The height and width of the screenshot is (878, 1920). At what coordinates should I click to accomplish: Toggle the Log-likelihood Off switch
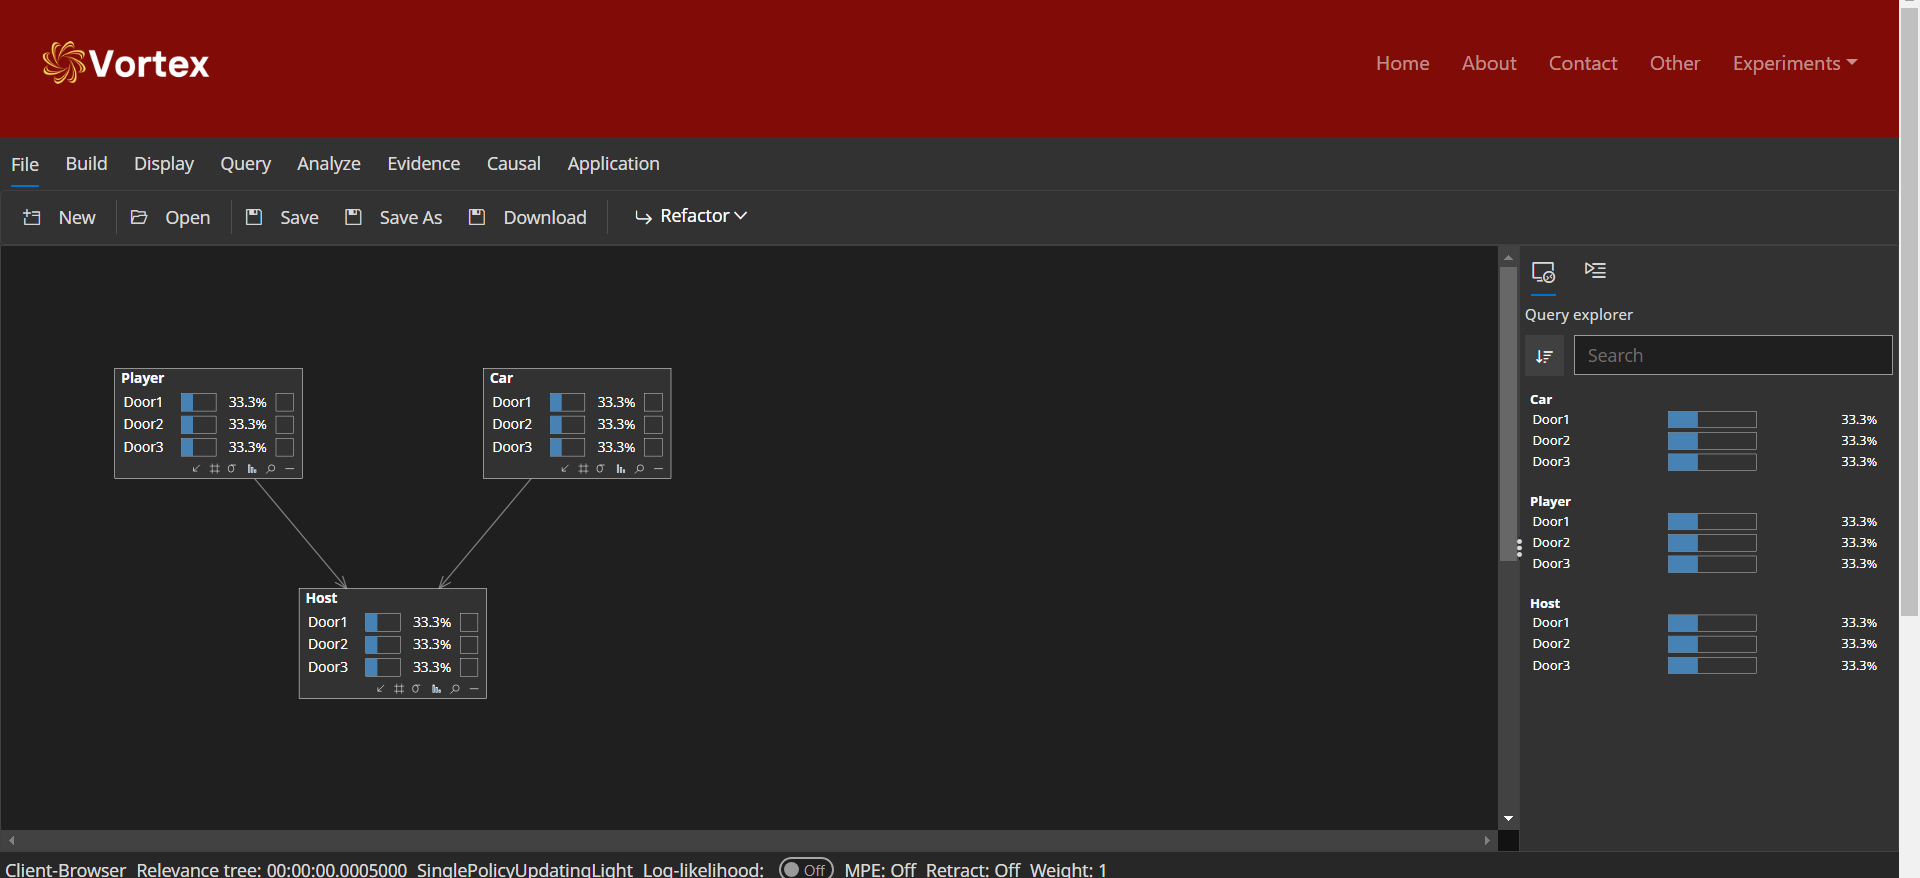click(x=805, y=869)
